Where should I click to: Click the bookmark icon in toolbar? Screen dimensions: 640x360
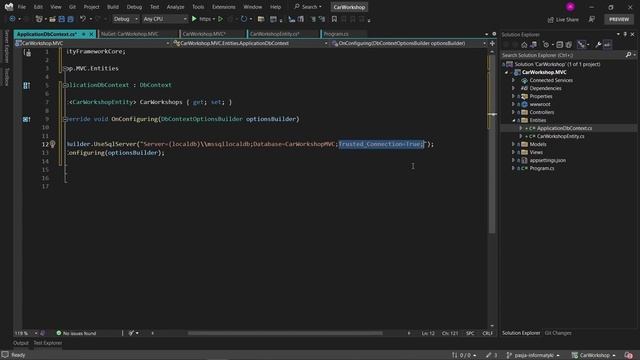point(334,19)
